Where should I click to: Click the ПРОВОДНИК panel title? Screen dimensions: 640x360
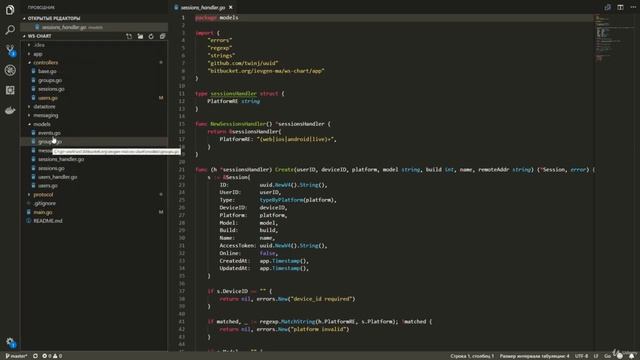41,7
